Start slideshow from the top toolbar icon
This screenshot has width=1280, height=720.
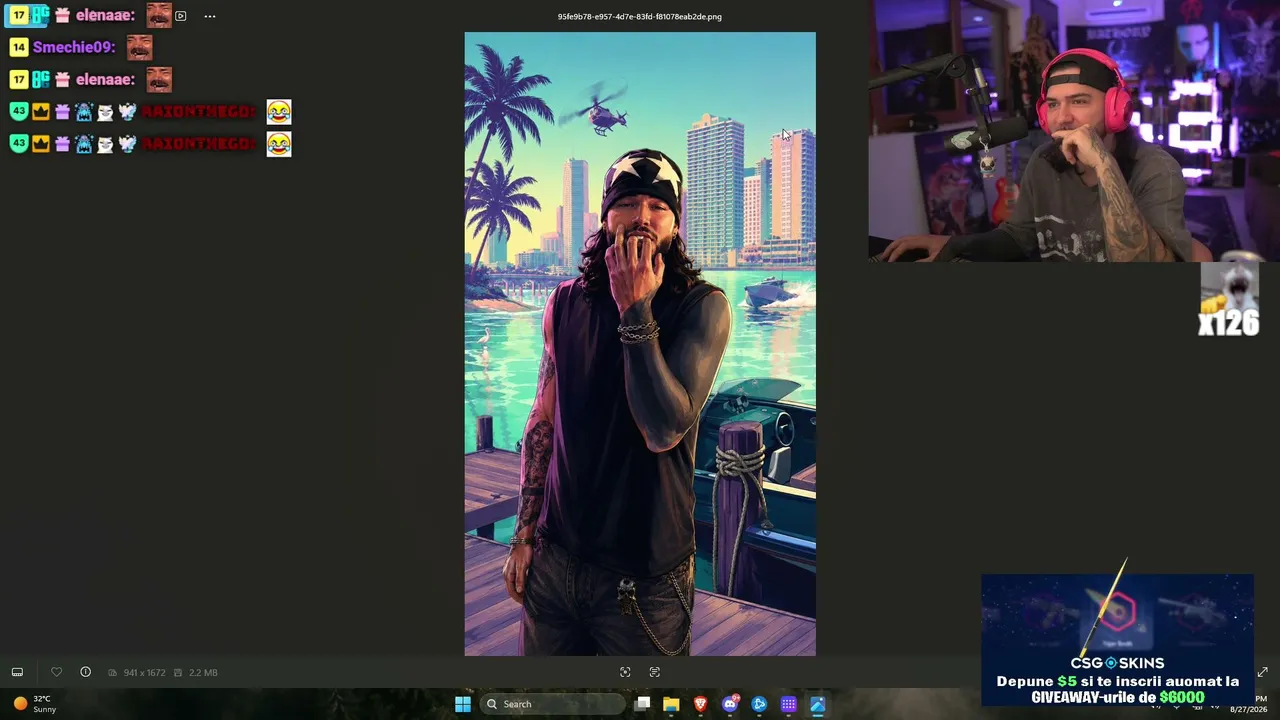tap(180, 16)
